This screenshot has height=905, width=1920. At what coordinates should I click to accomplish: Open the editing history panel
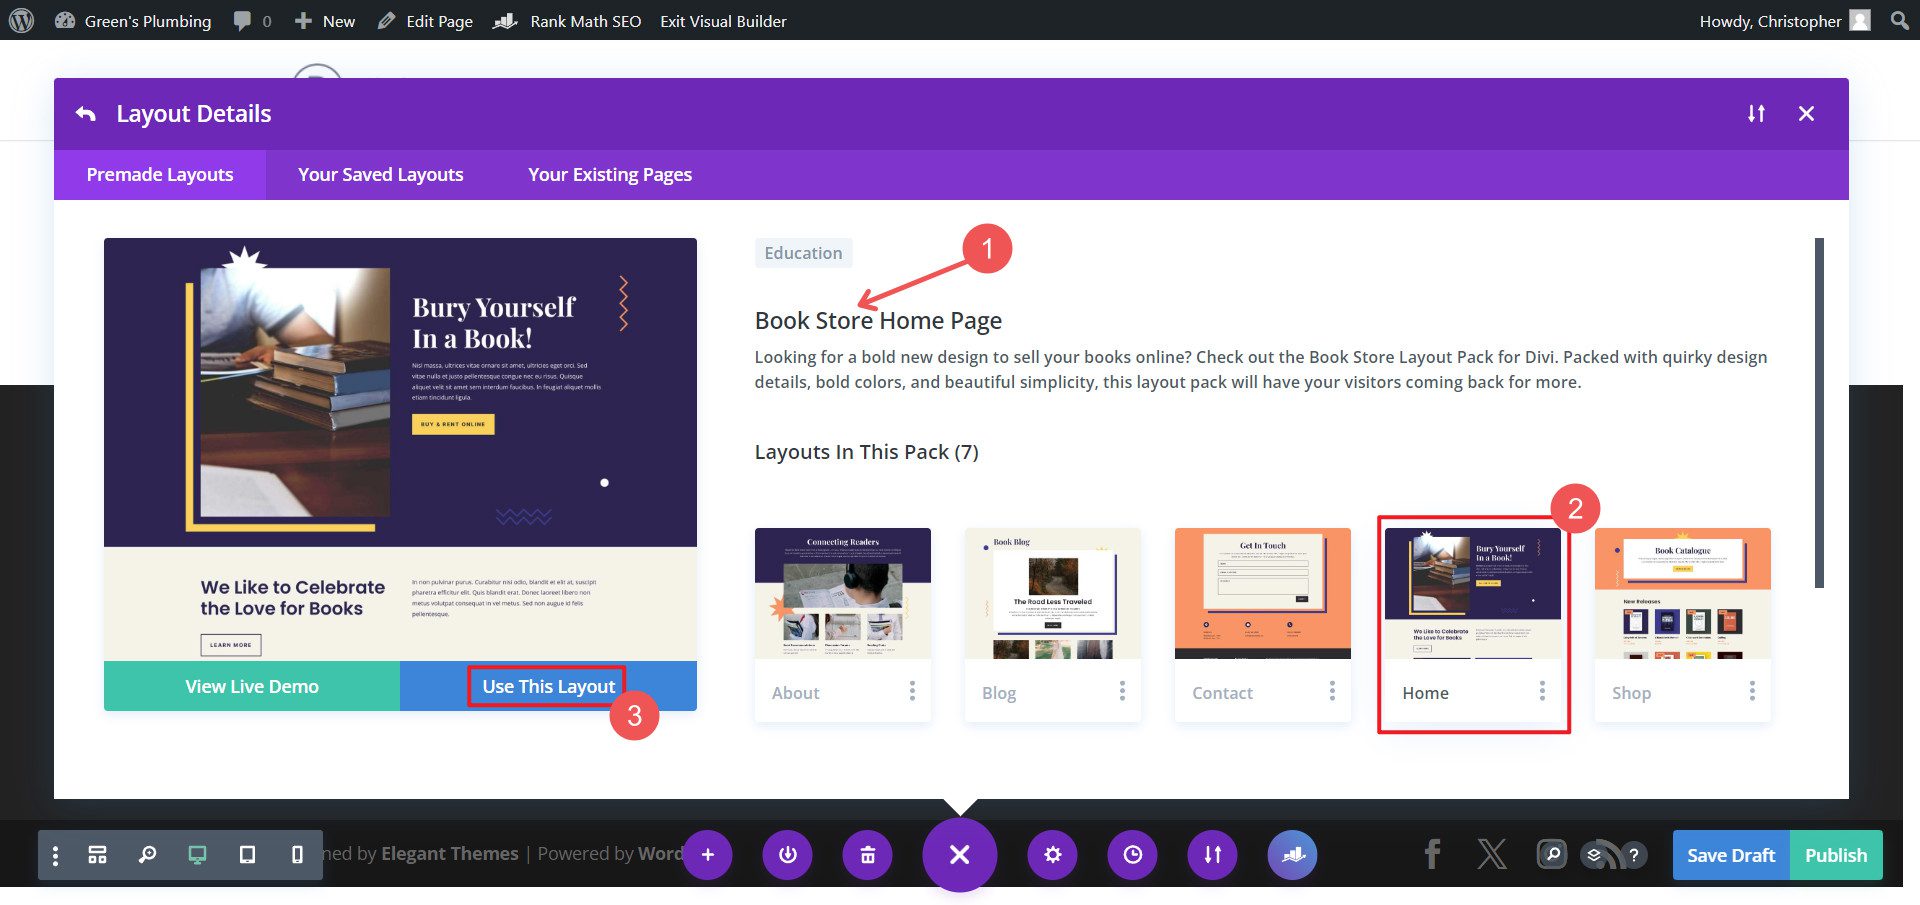pos(1131,855)
